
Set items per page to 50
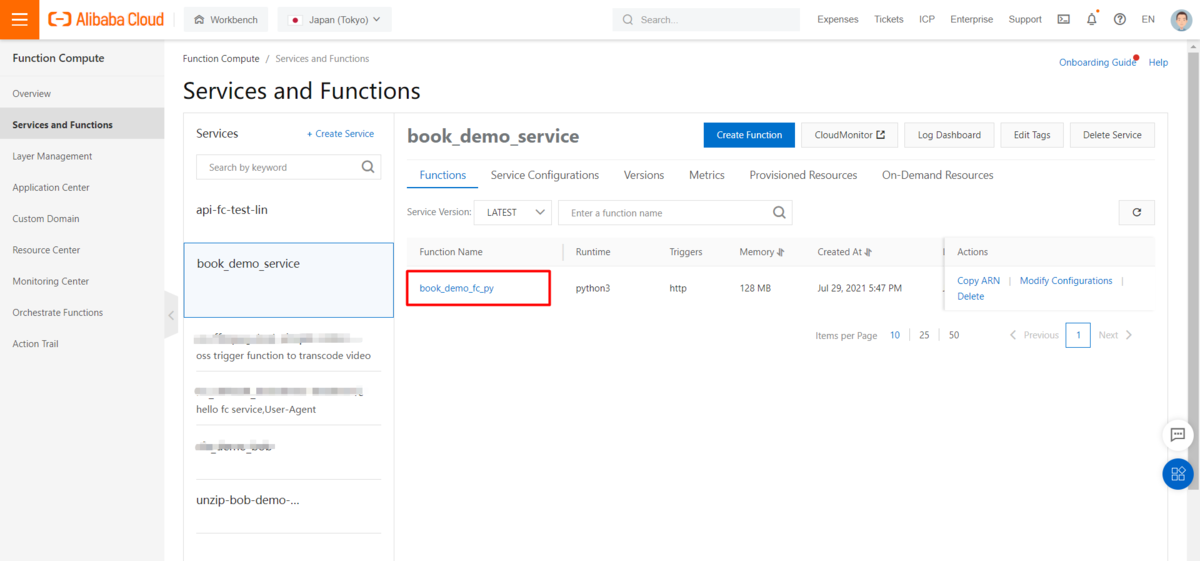(x=954, y=335)
